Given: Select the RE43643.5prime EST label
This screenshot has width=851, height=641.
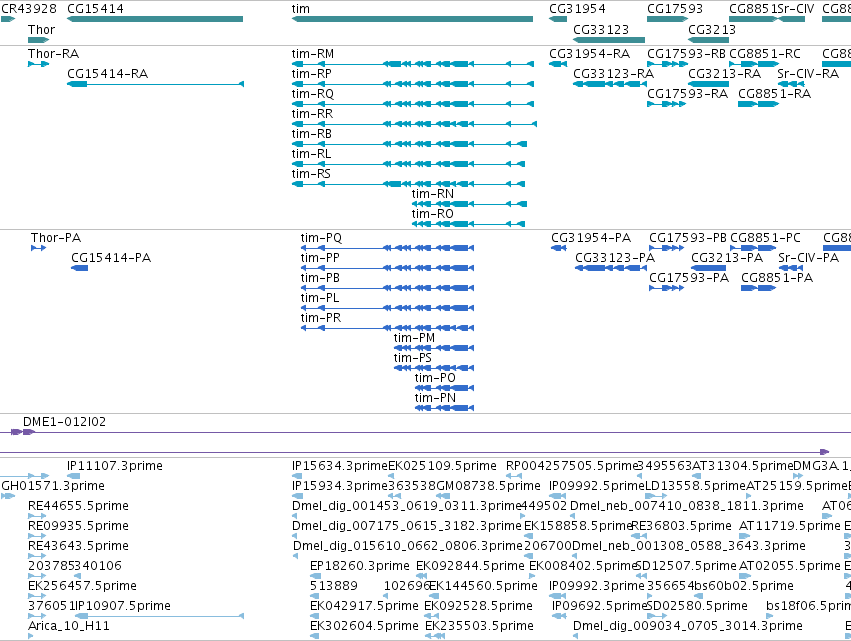Looking at the screenshot, I should click(x=78, y=546).
